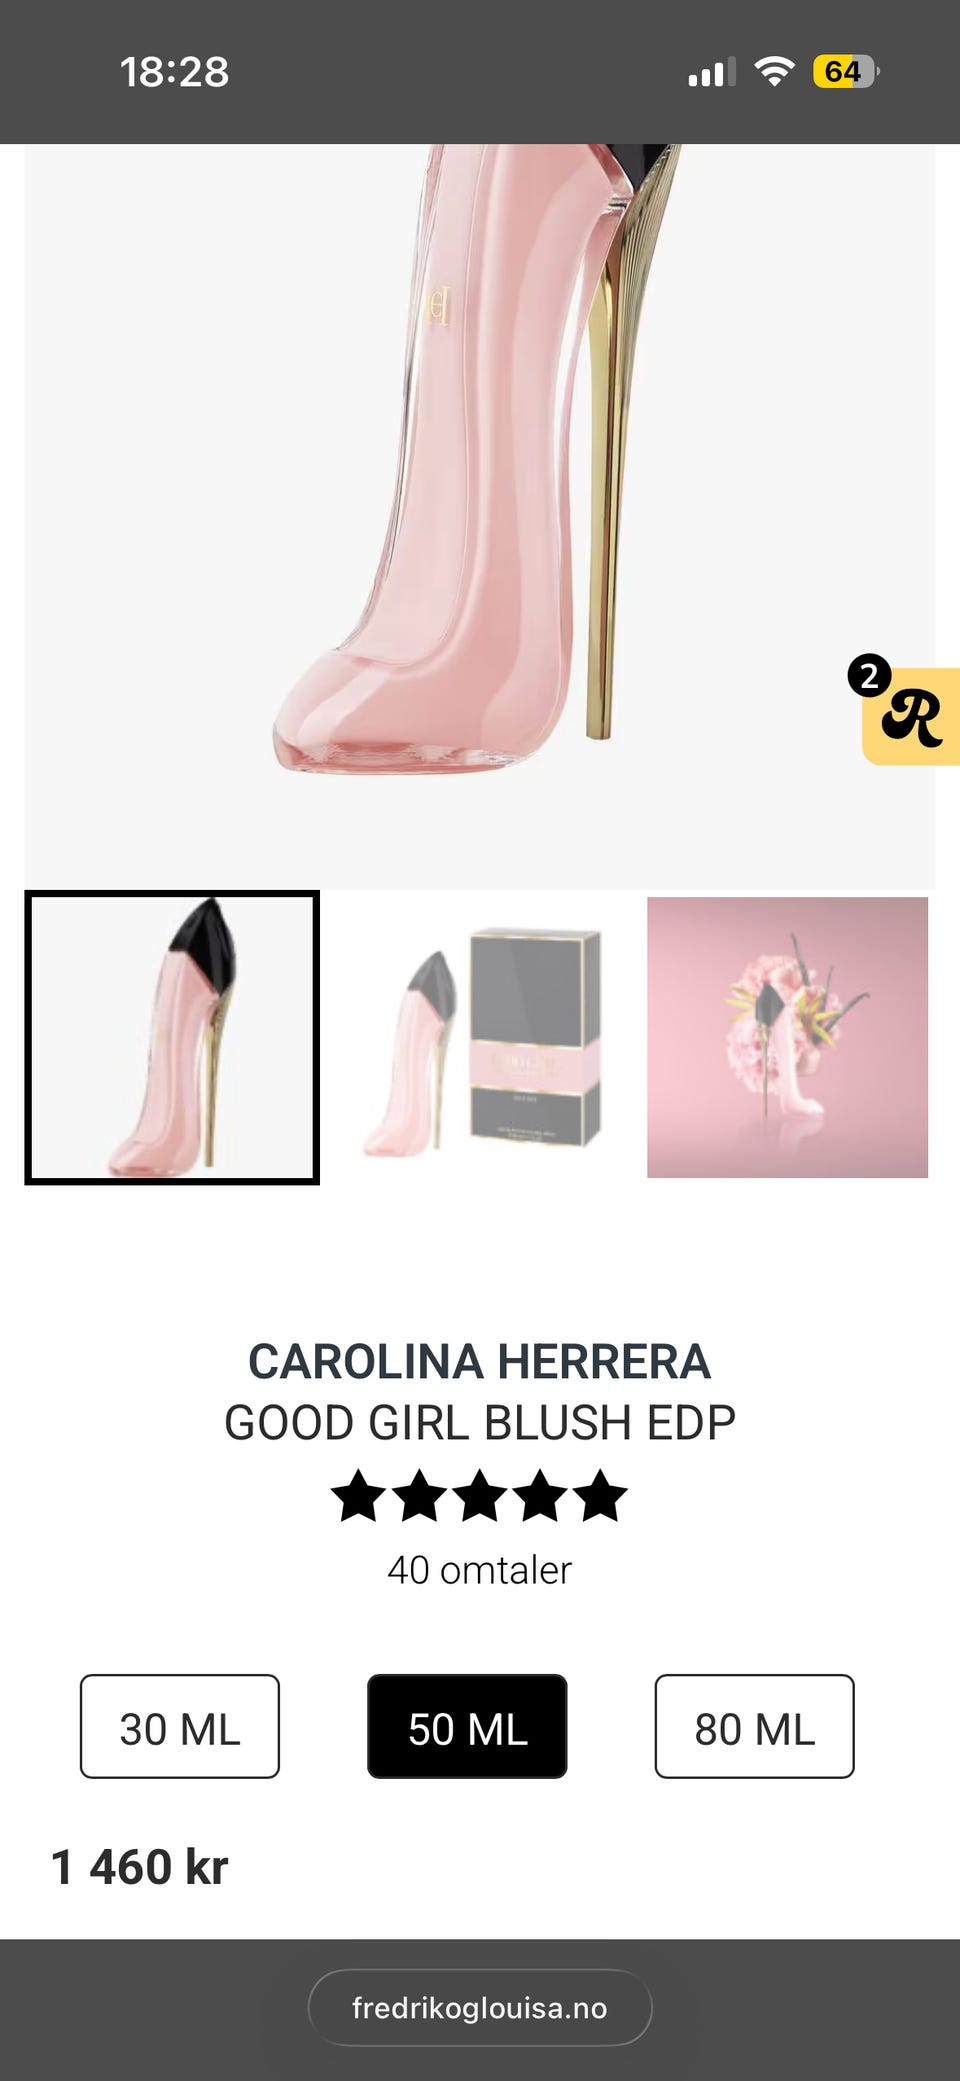Tap the cellular signal bars icon
The image size is (960, 2081).
pos(711,73)
